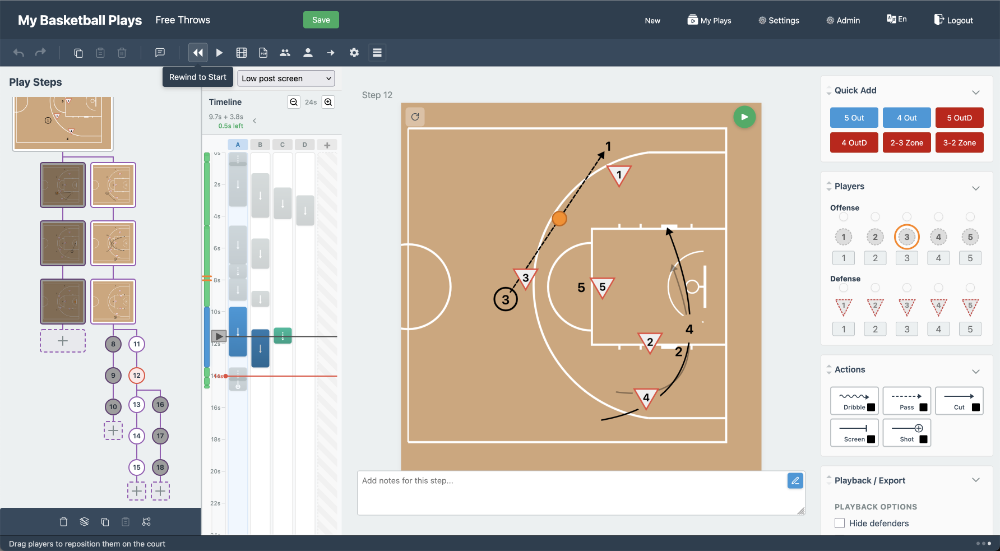1000x551 pixels.
Task: Click the green Save button
Action: click(x=321, y=20)
